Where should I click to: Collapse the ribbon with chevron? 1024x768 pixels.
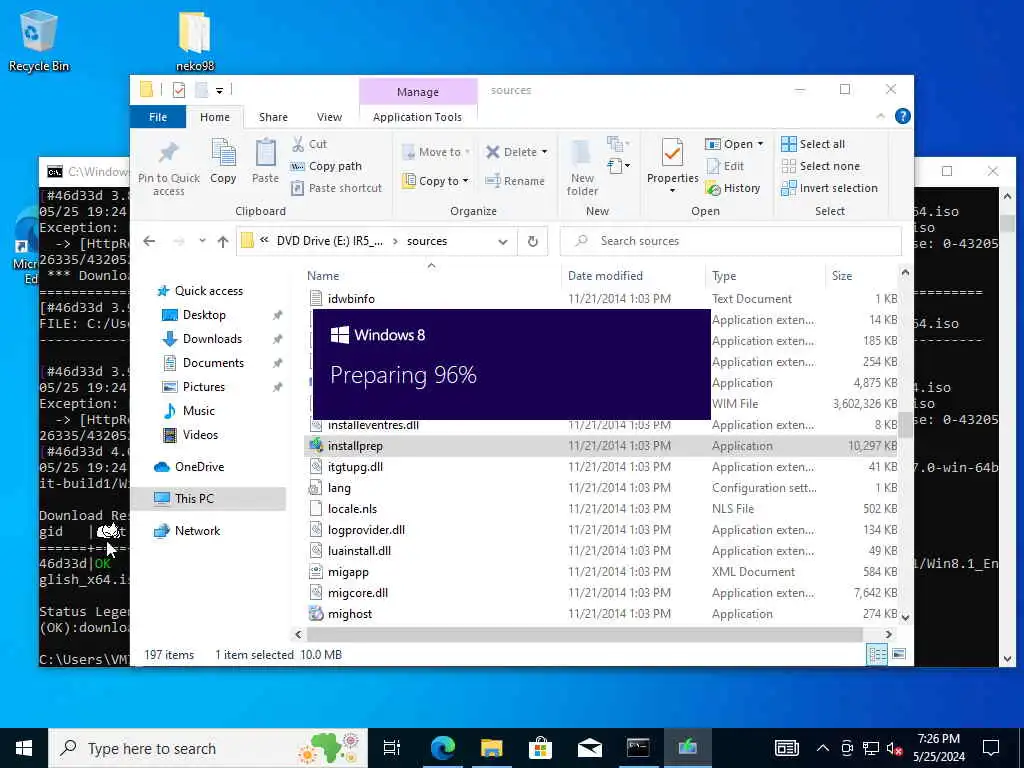click(x=880, y=116)
